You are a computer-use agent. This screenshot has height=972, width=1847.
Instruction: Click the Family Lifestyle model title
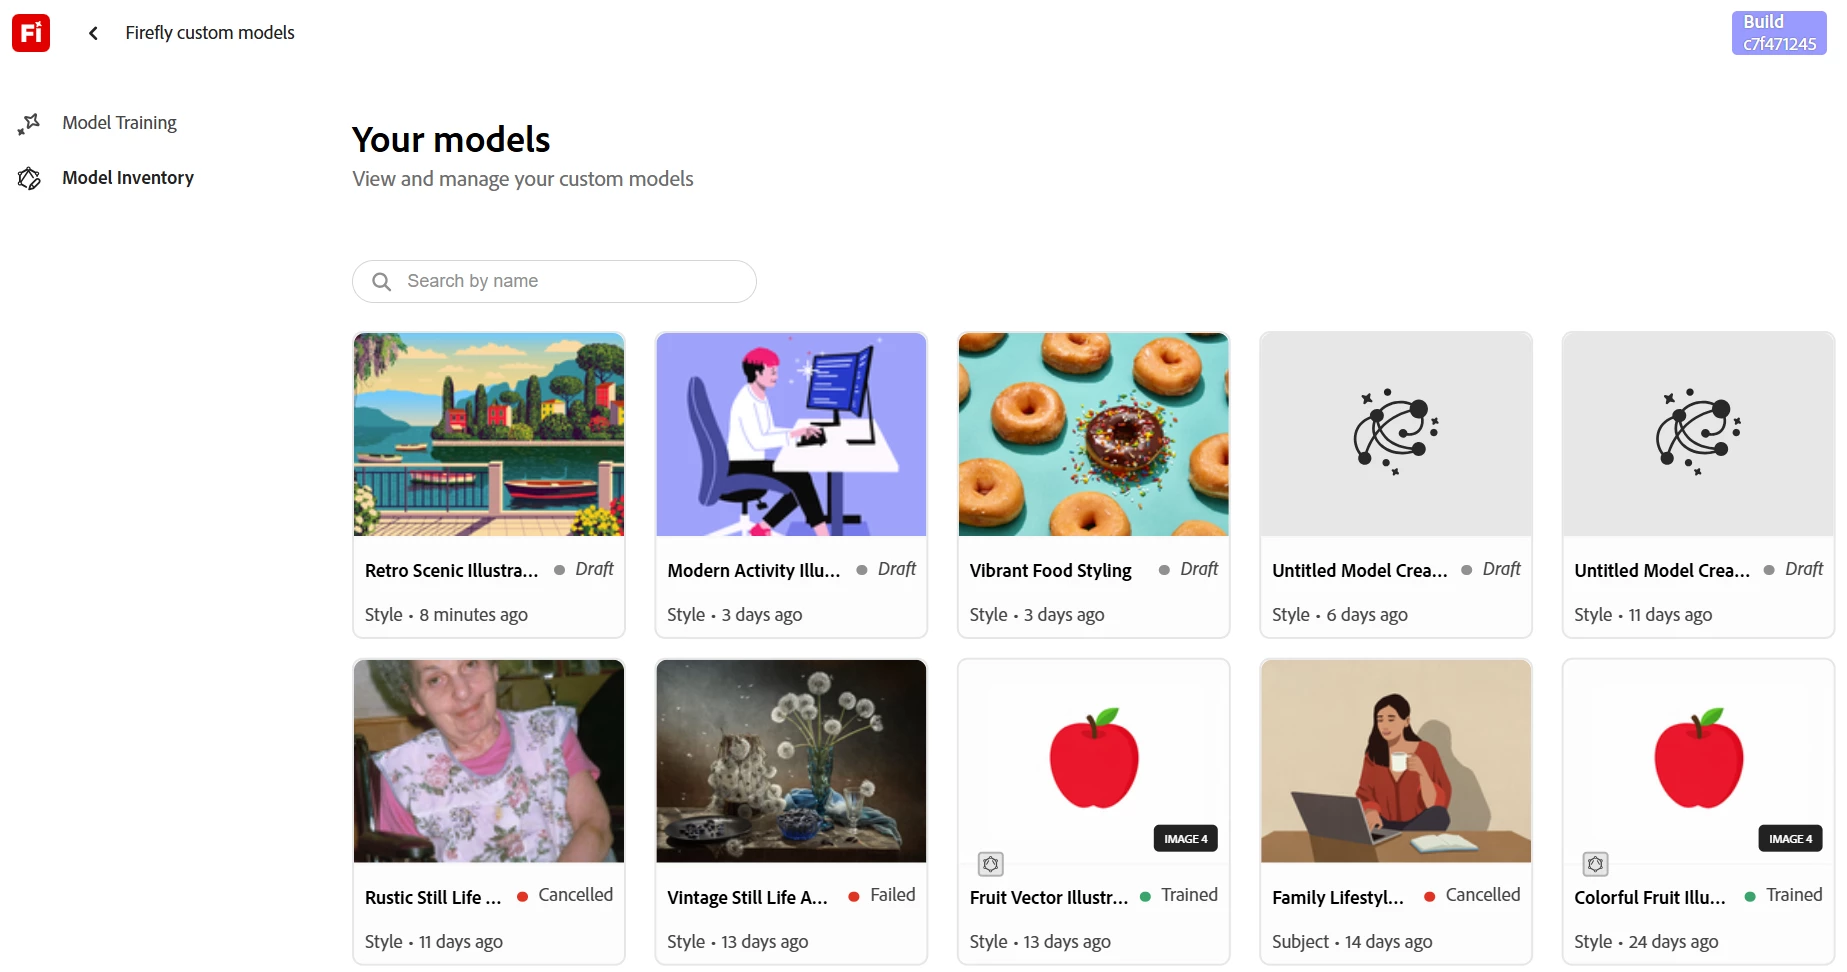1337,897
